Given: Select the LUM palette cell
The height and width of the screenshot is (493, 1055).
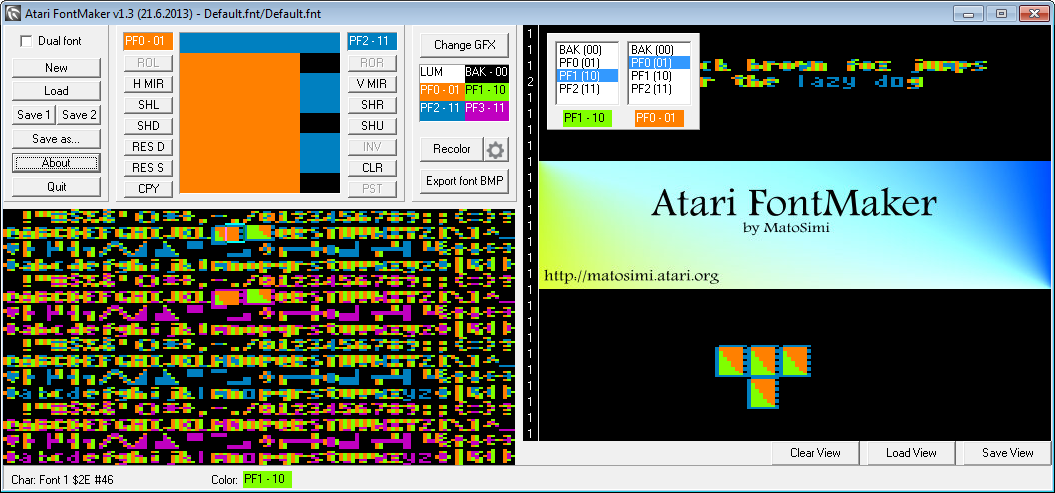Looking at the screenshot, I should coord(441,72).
